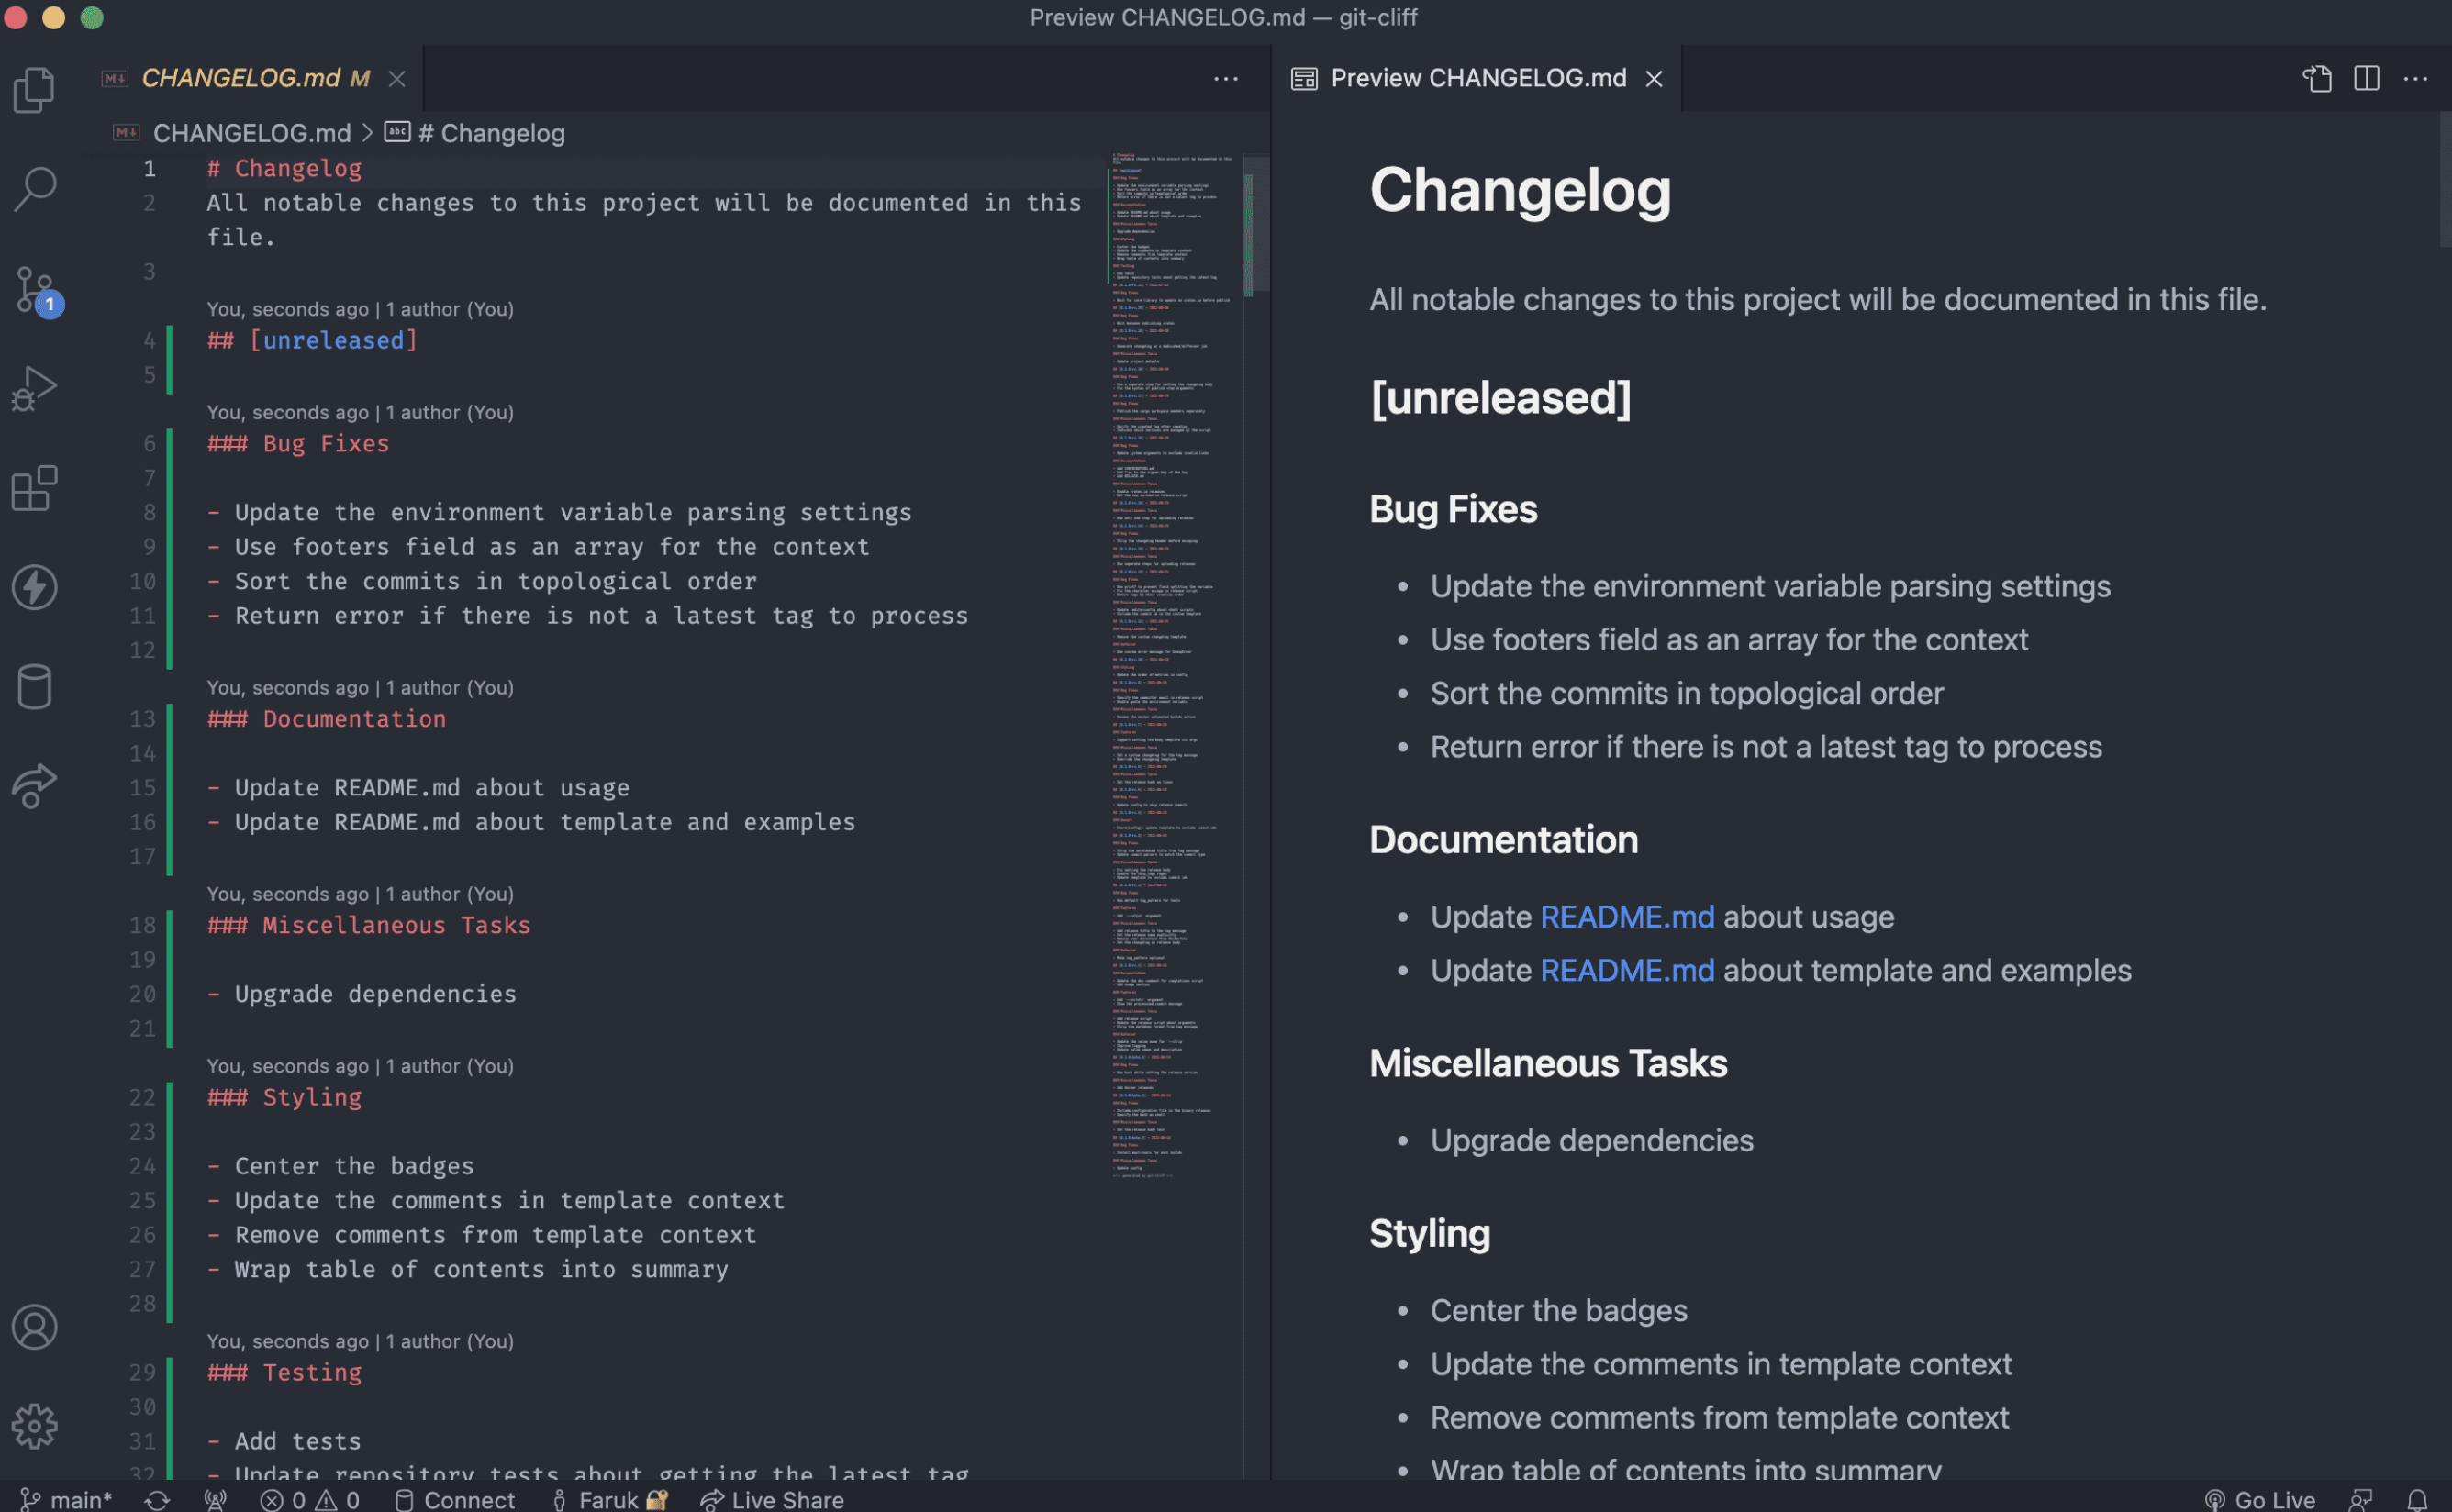
Task: Click 'Styling' heading in preview
Action: click(x=1429, y=1234)
